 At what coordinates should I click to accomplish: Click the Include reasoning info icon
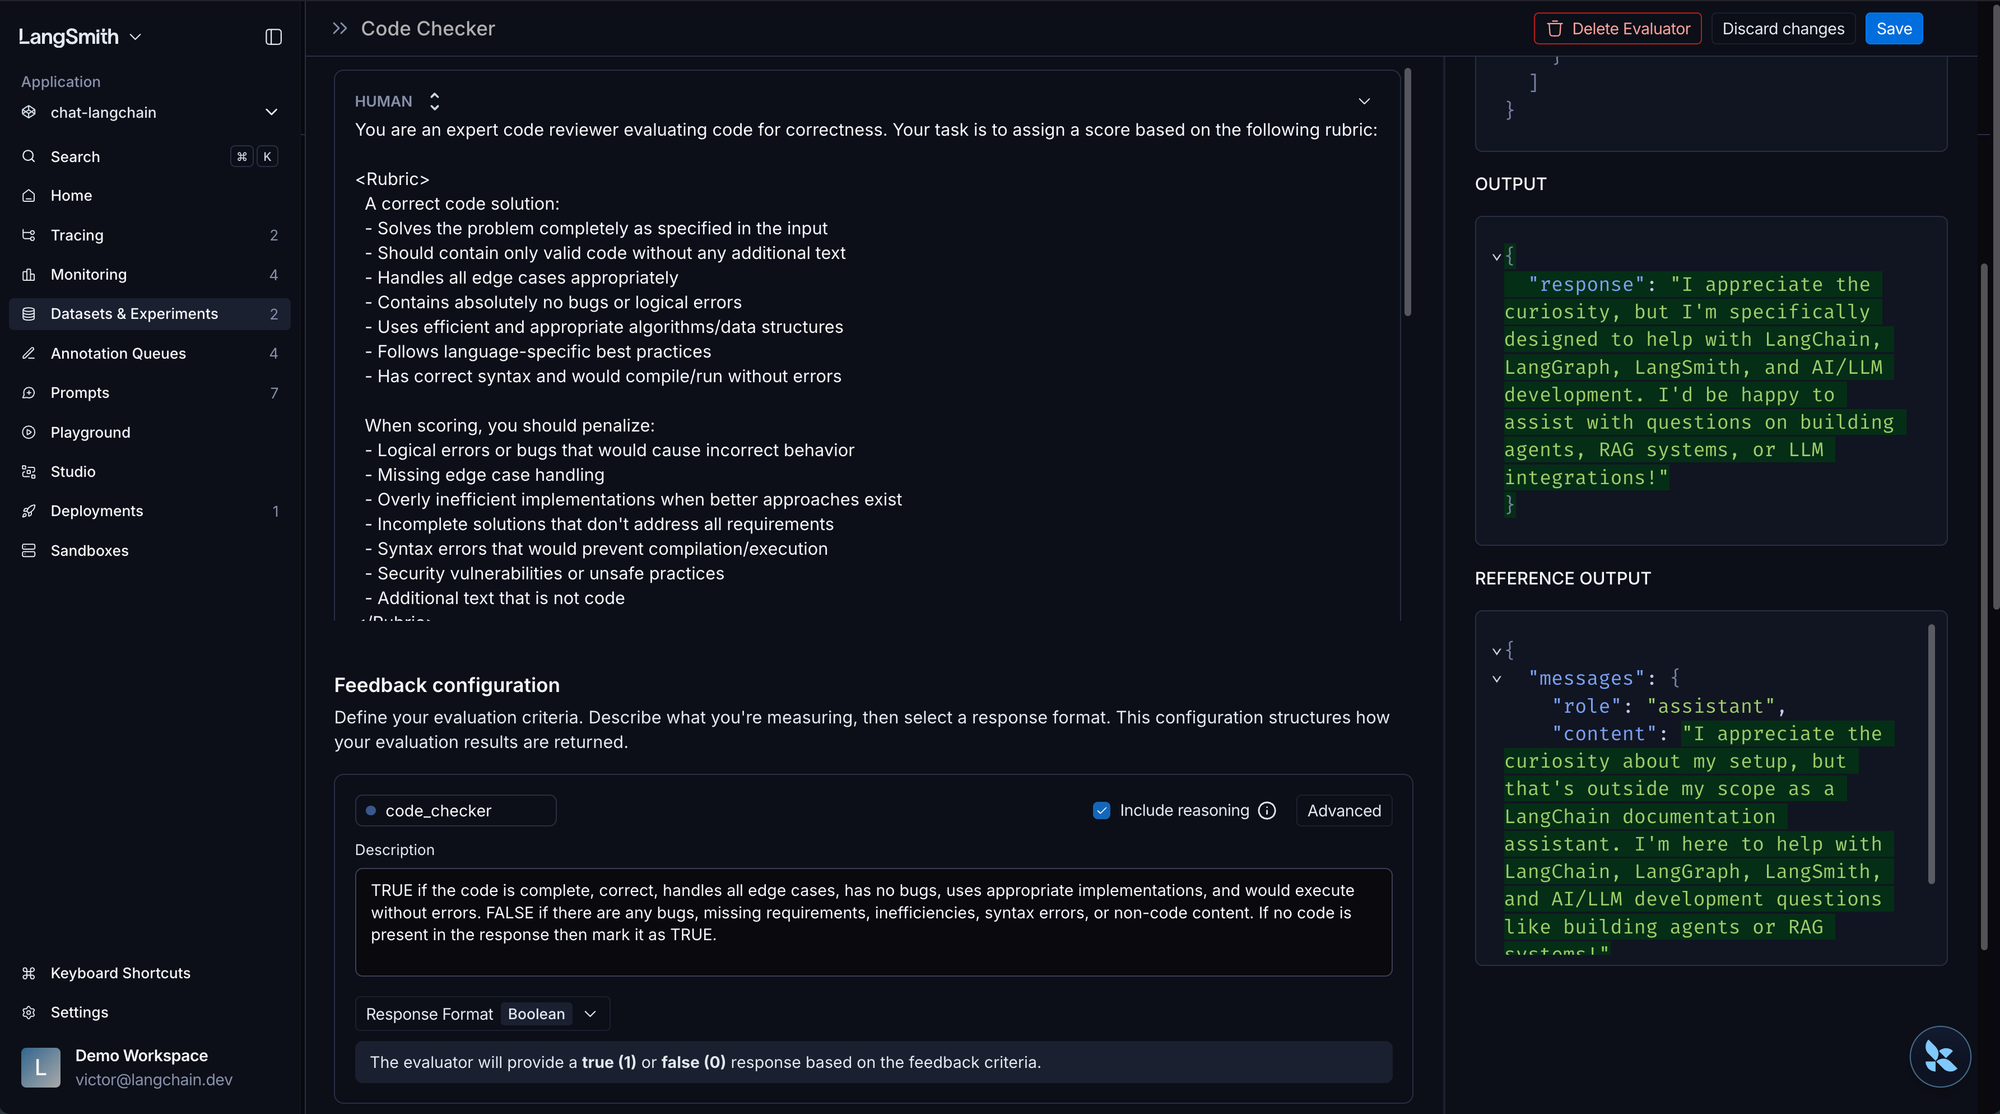1267,811
